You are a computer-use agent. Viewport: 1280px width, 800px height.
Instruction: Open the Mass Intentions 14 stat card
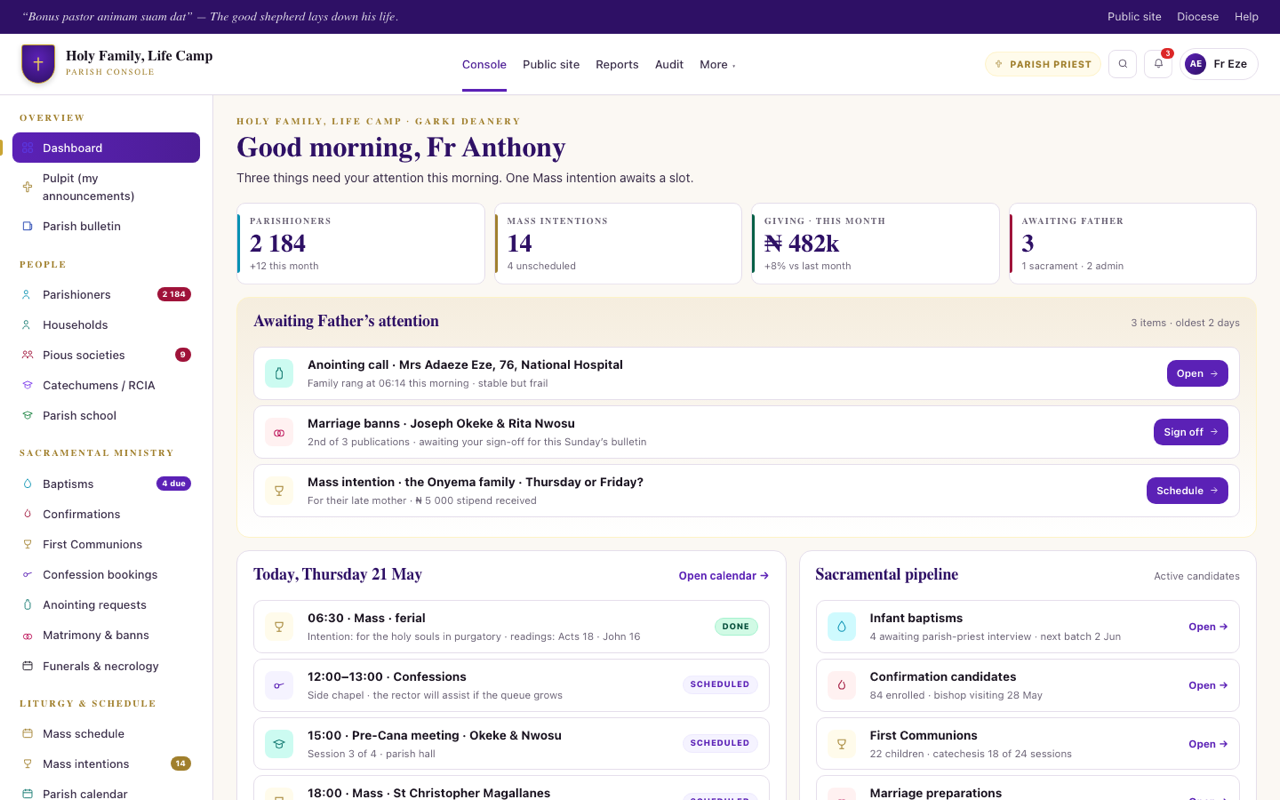pos(618,244)
